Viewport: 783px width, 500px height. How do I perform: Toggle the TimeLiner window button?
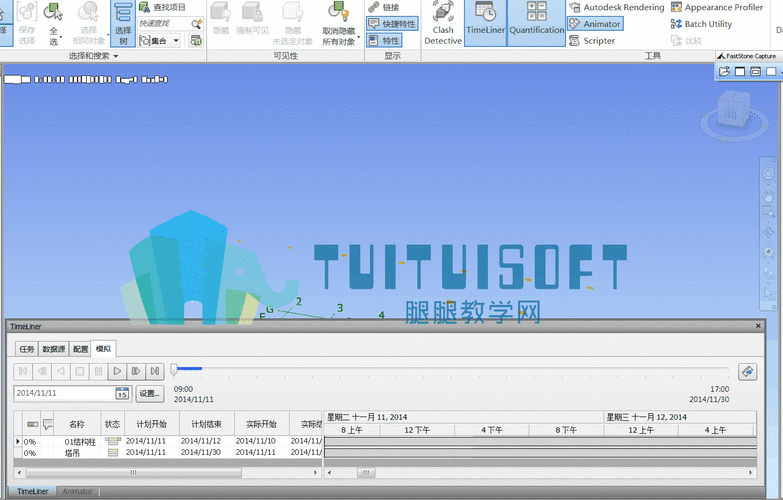tap(485, 23)
